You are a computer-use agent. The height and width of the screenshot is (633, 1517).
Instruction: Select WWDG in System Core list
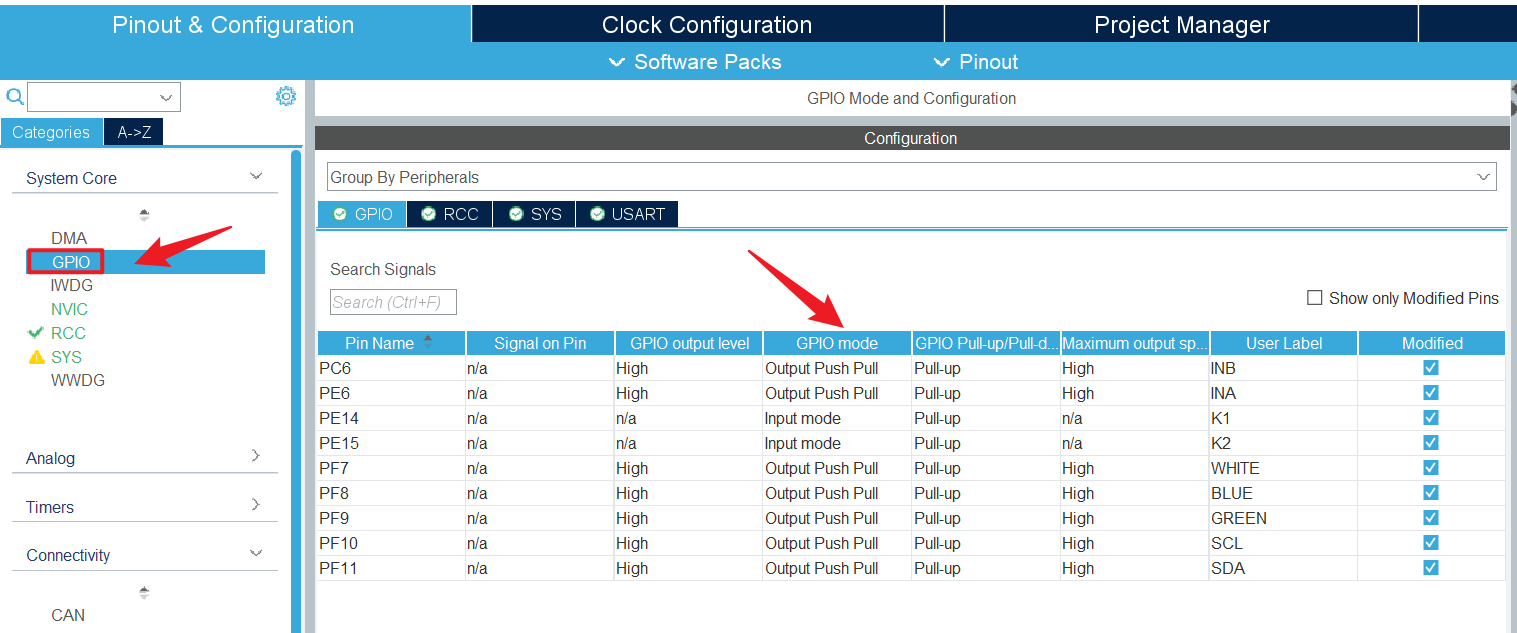coord(78,380)
